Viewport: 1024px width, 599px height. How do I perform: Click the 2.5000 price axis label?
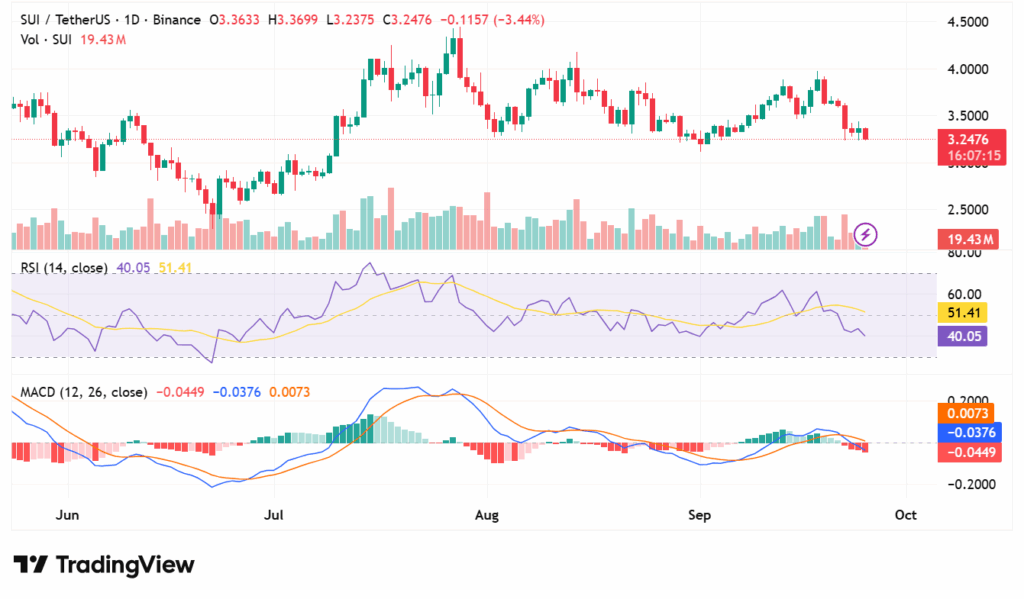pos(968,210)
